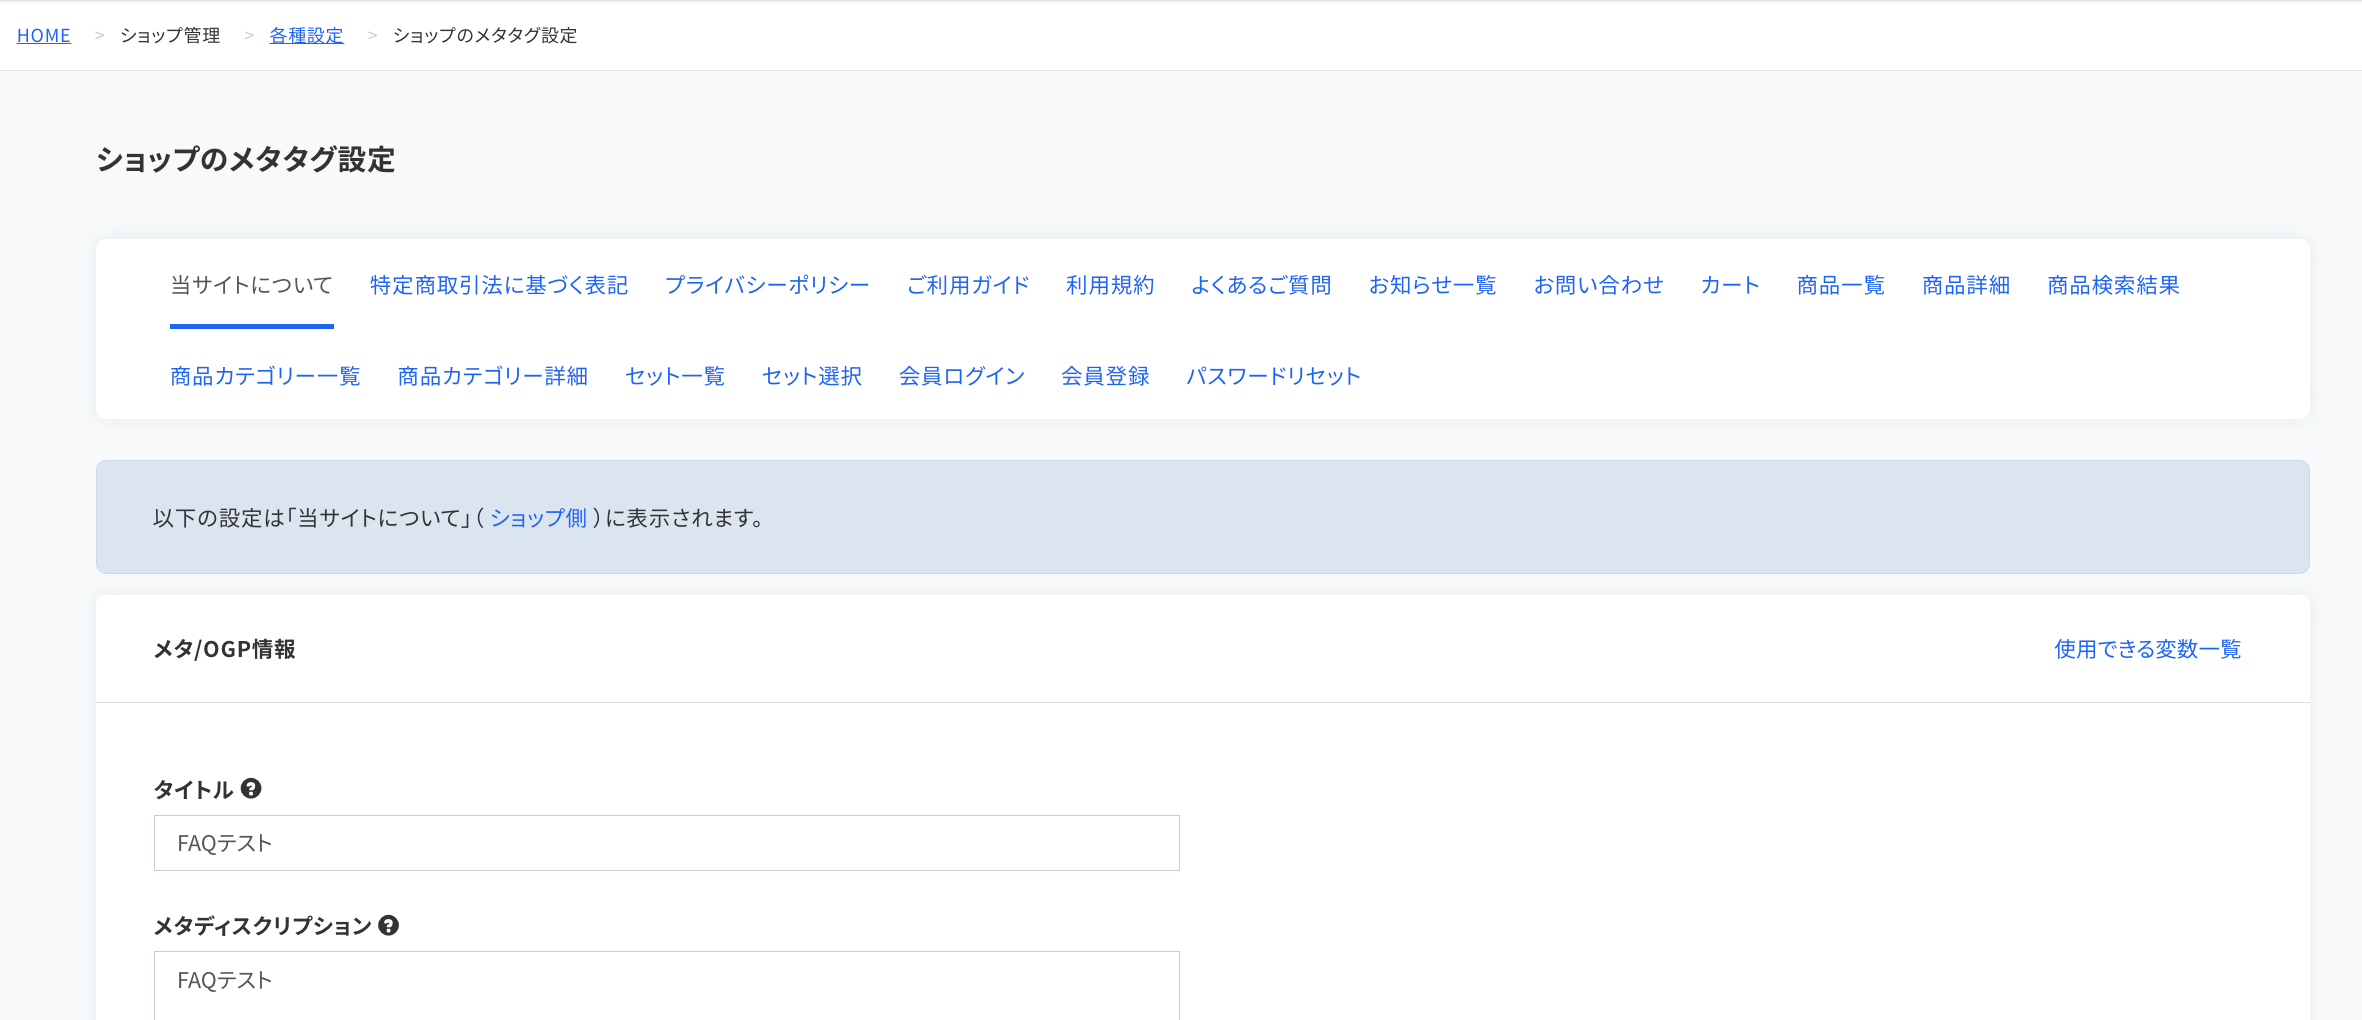2362x1020 pixels.
Task: Open the 商品検索結果 tab
Action: coord(2113,285)
